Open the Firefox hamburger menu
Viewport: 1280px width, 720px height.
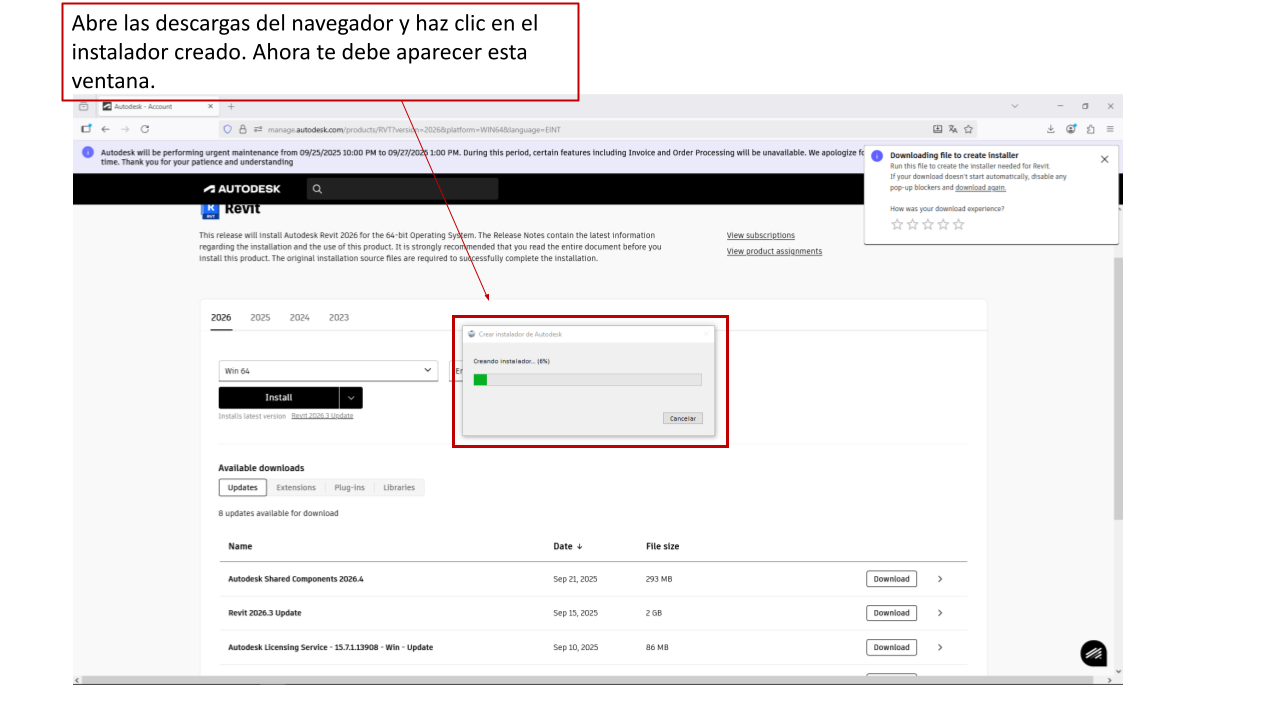click(1110, 129)
